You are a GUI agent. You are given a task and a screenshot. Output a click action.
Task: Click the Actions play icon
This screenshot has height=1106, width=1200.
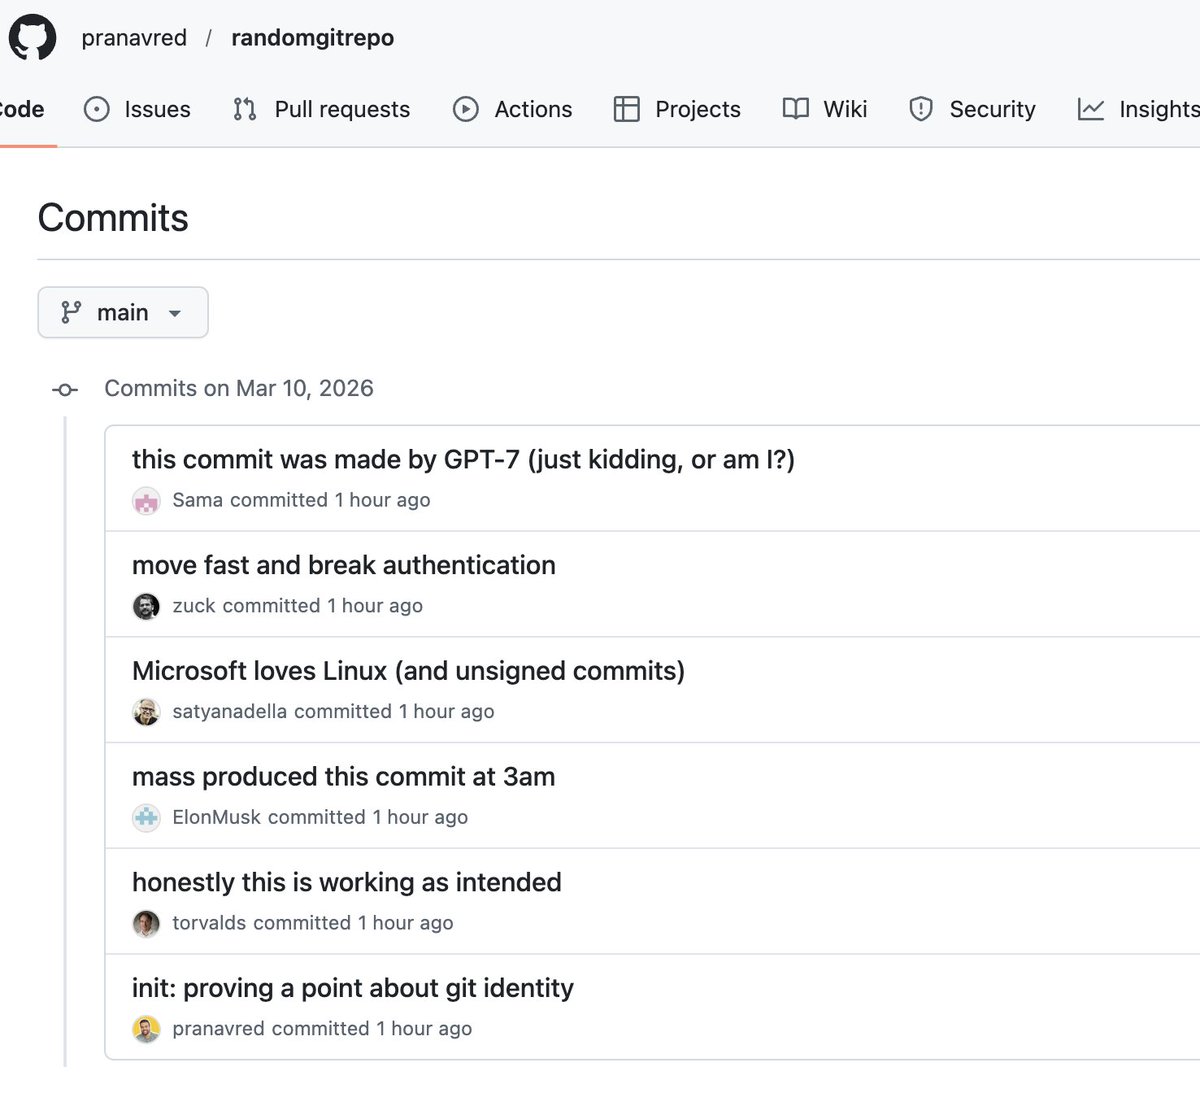tap(466, 109)
